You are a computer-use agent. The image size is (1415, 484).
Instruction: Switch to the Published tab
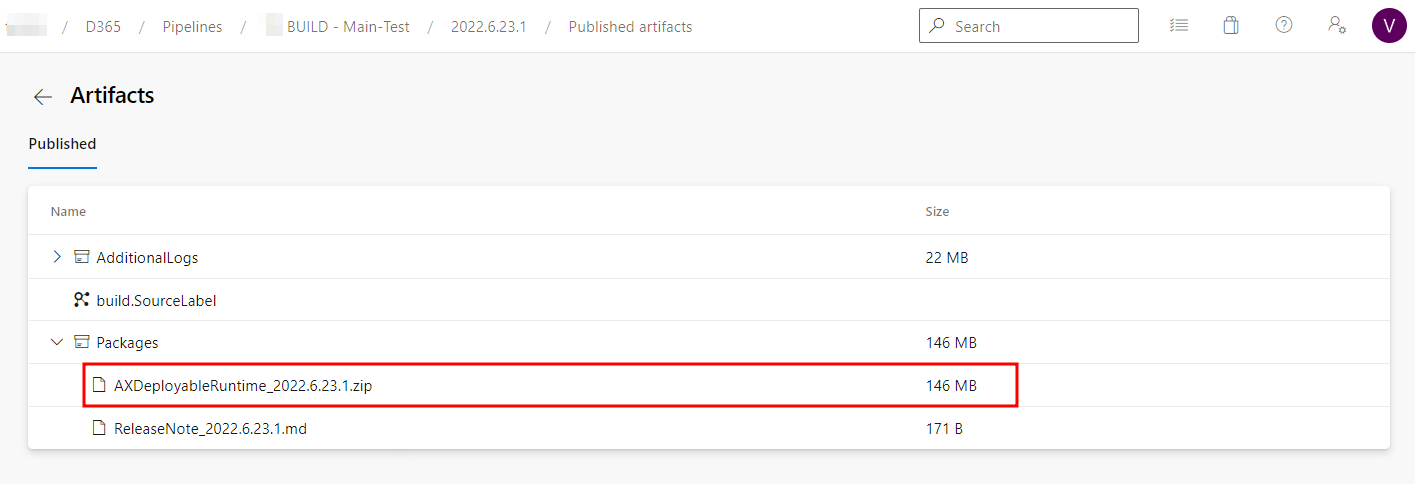(x=62, y=144)
